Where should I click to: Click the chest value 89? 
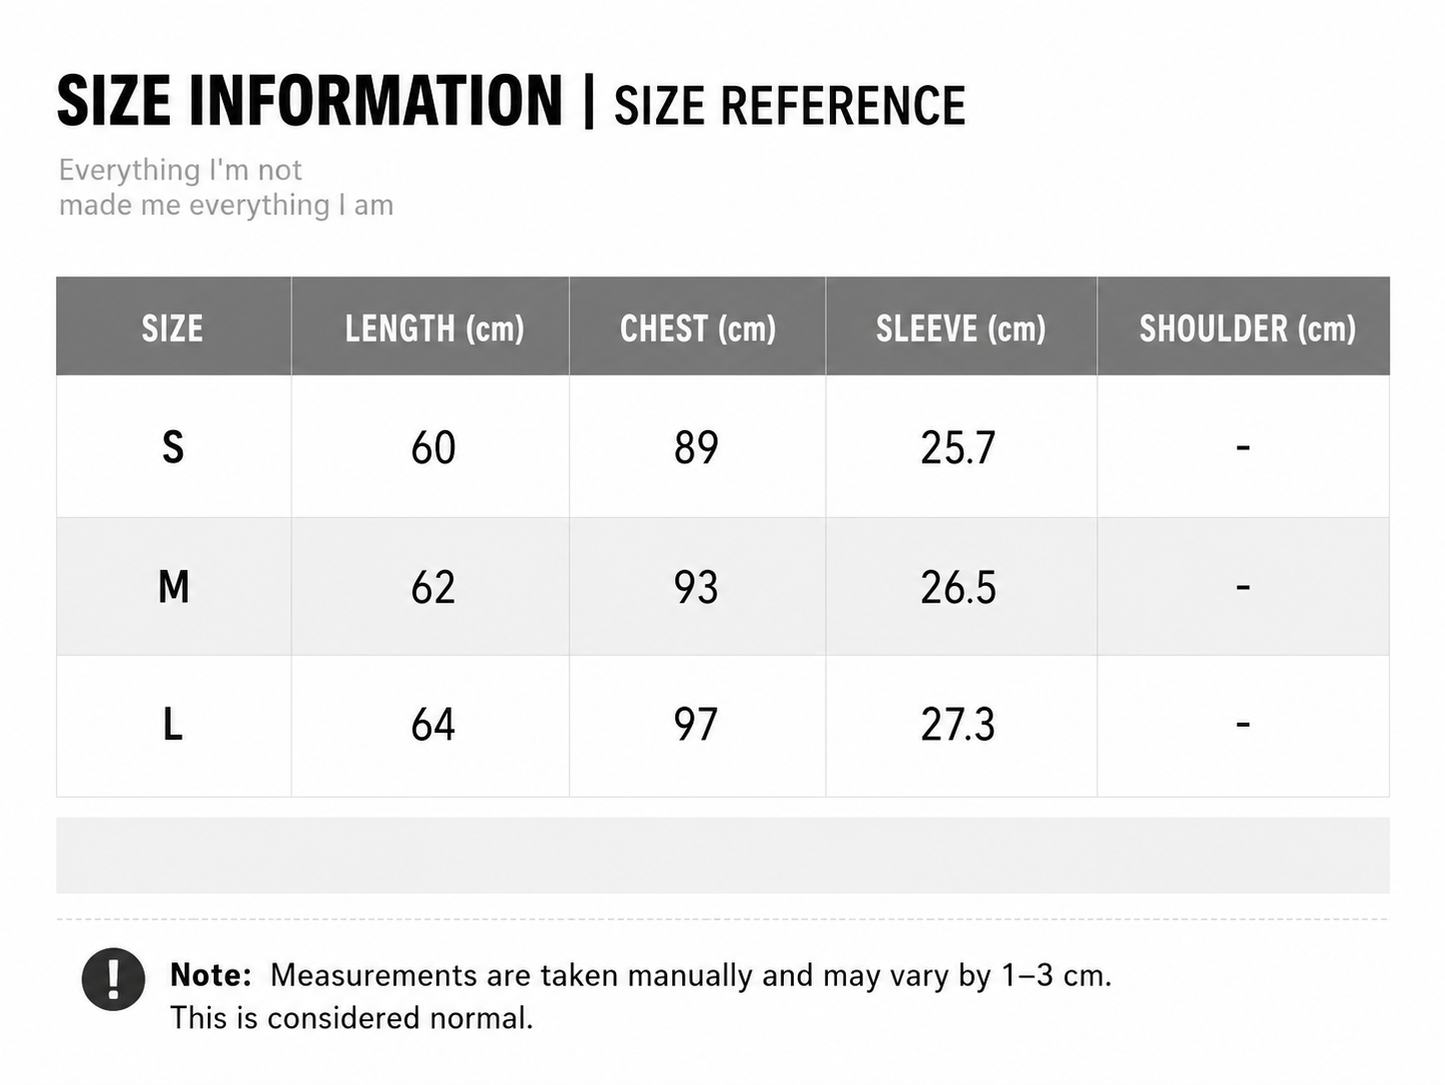[696, 447]
